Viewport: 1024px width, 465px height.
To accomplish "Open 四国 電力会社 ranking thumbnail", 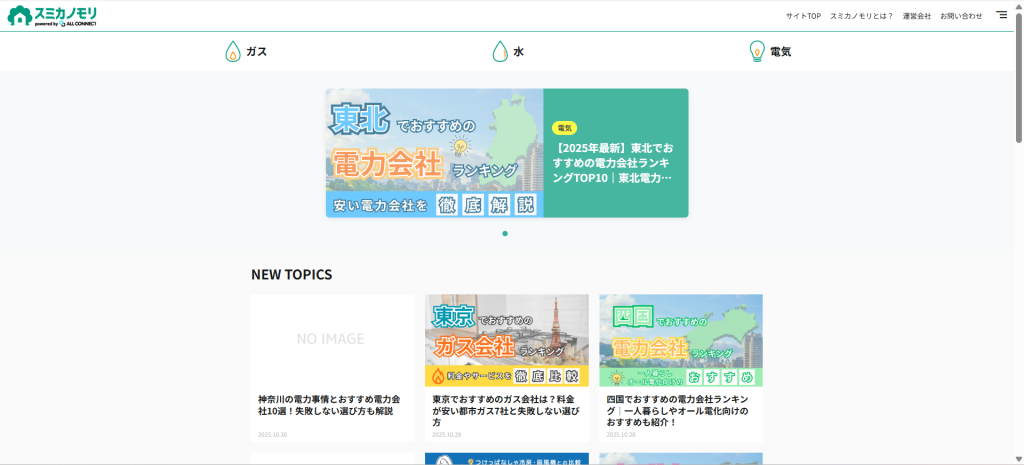I will pyautogui.click(x=680, y=340).
